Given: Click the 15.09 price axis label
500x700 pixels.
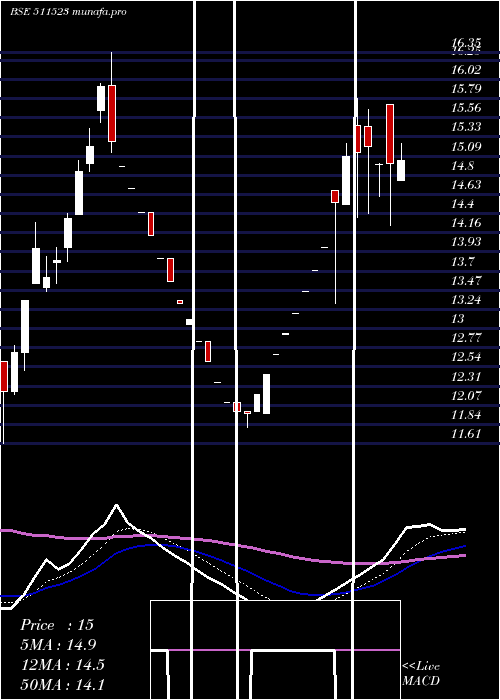Looking at the screenshot, I should (466, 147).
